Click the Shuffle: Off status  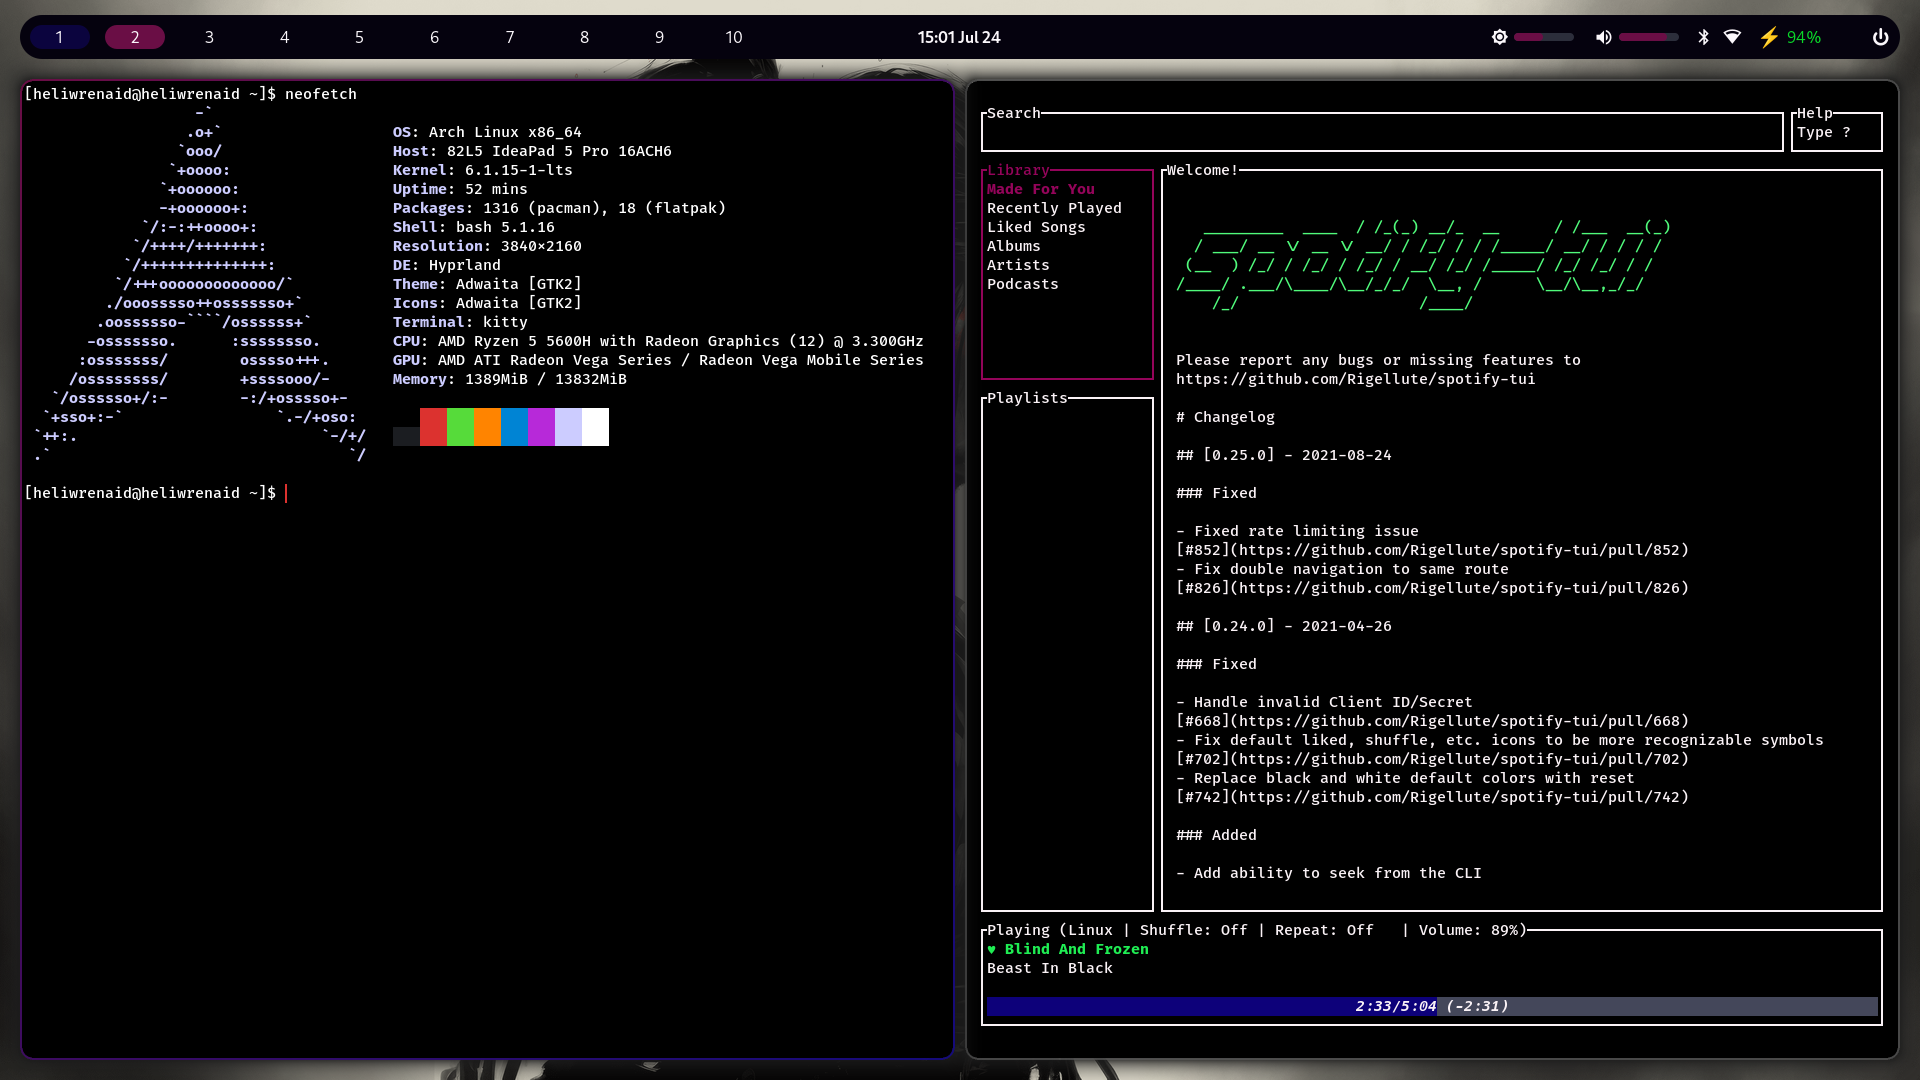click(1194, 930)
